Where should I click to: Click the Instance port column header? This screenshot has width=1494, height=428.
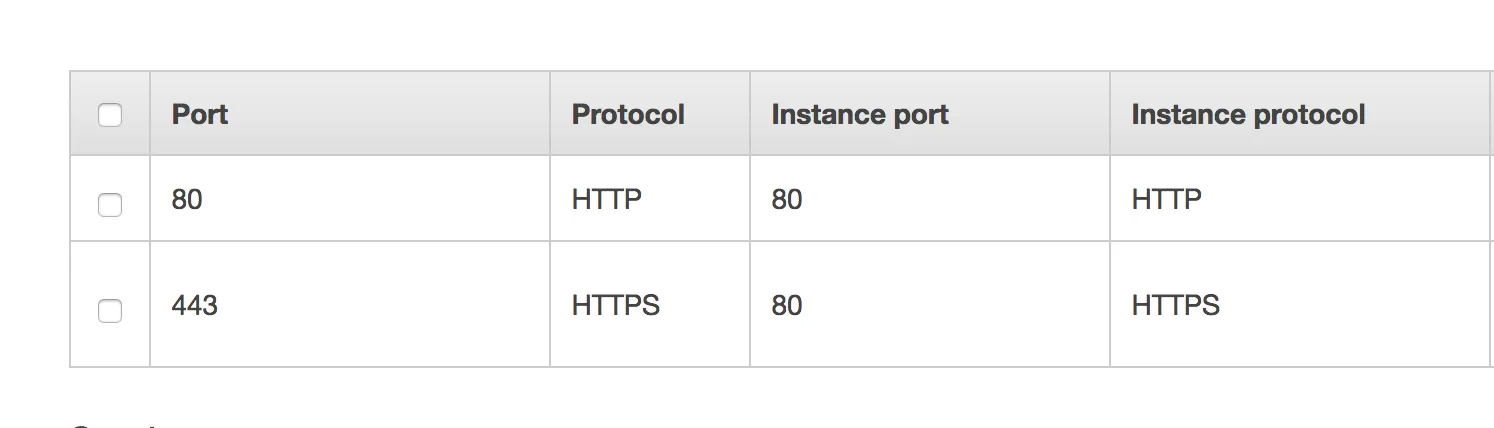[860, 115]
